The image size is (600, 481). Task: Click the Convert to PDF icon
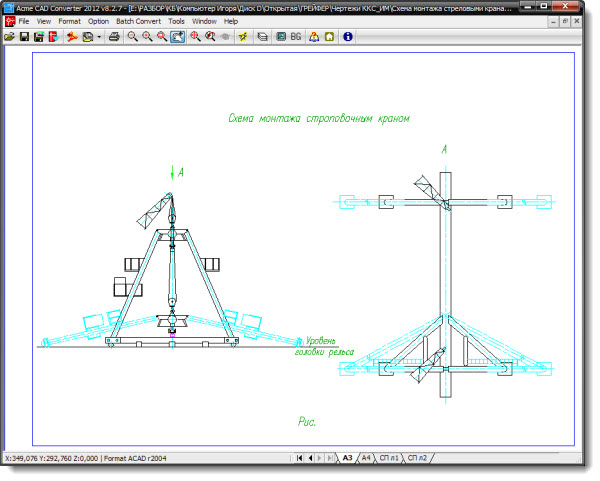pos(52,36)
